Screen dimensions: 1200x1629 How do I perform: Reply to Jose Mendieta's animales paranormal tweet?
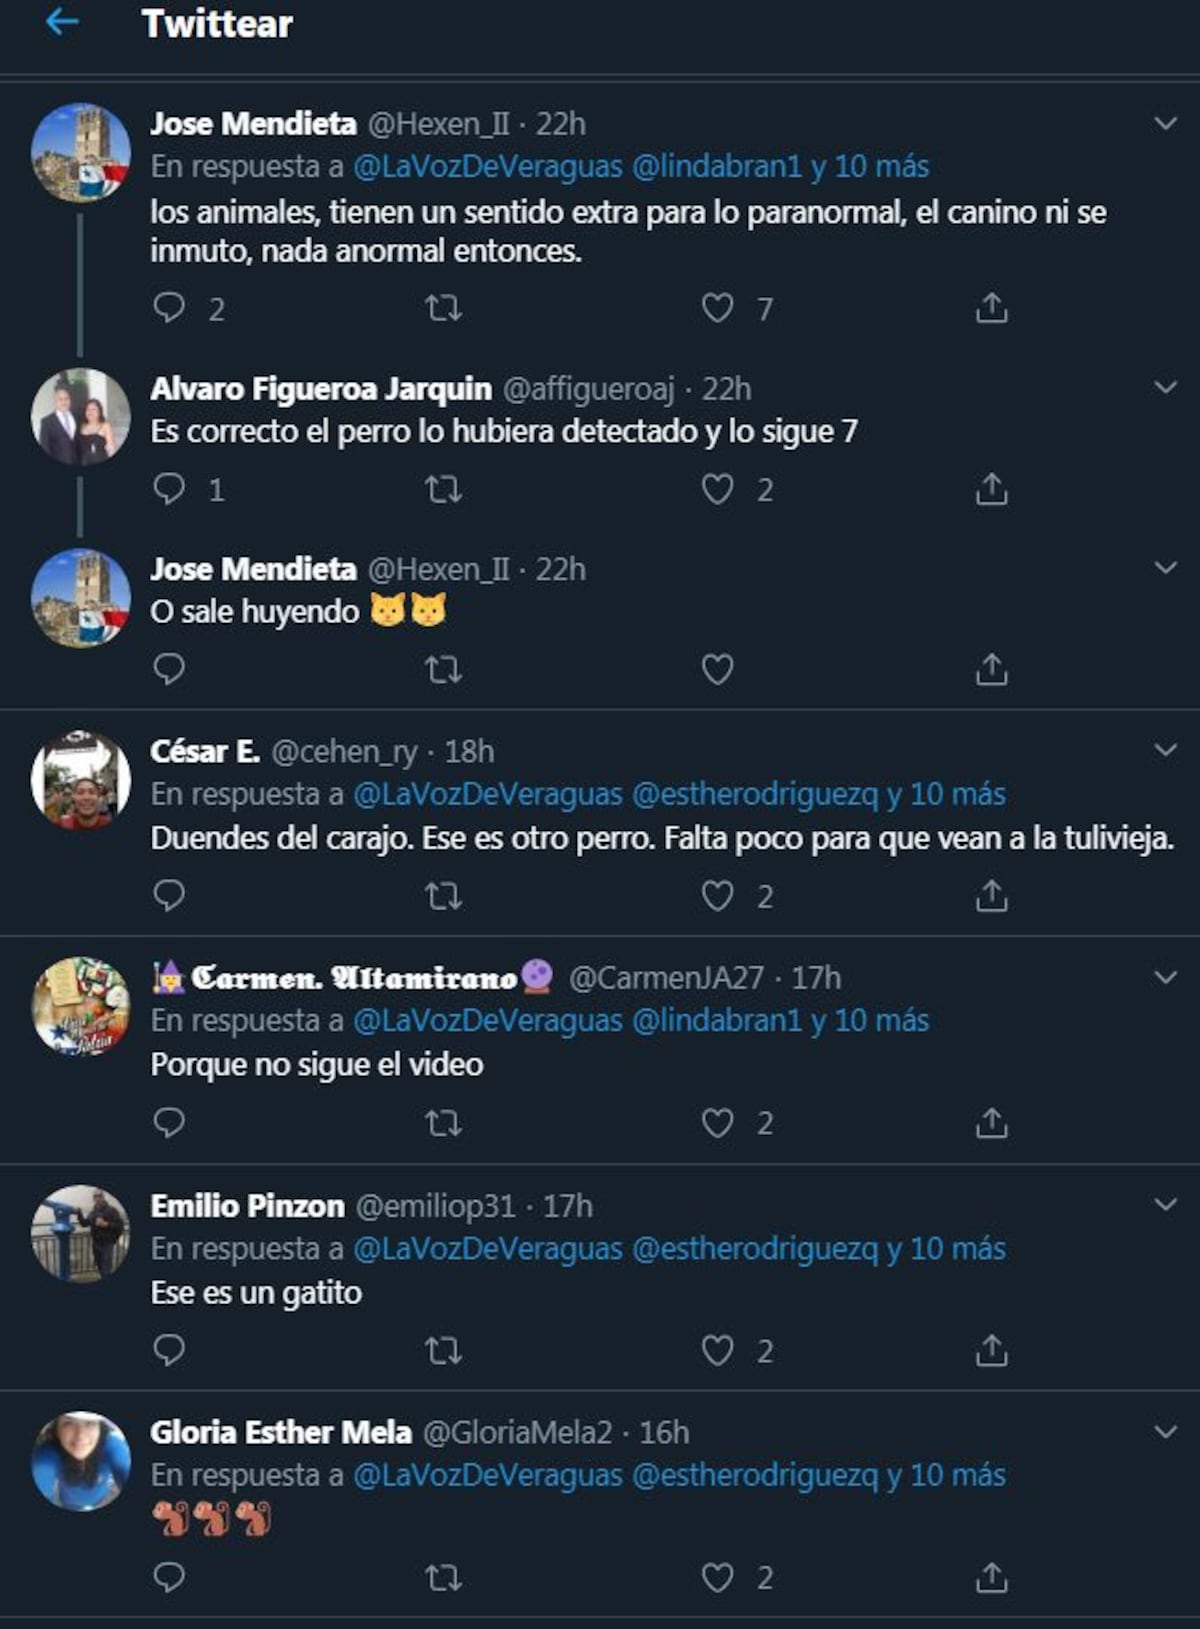coord(169,308)
